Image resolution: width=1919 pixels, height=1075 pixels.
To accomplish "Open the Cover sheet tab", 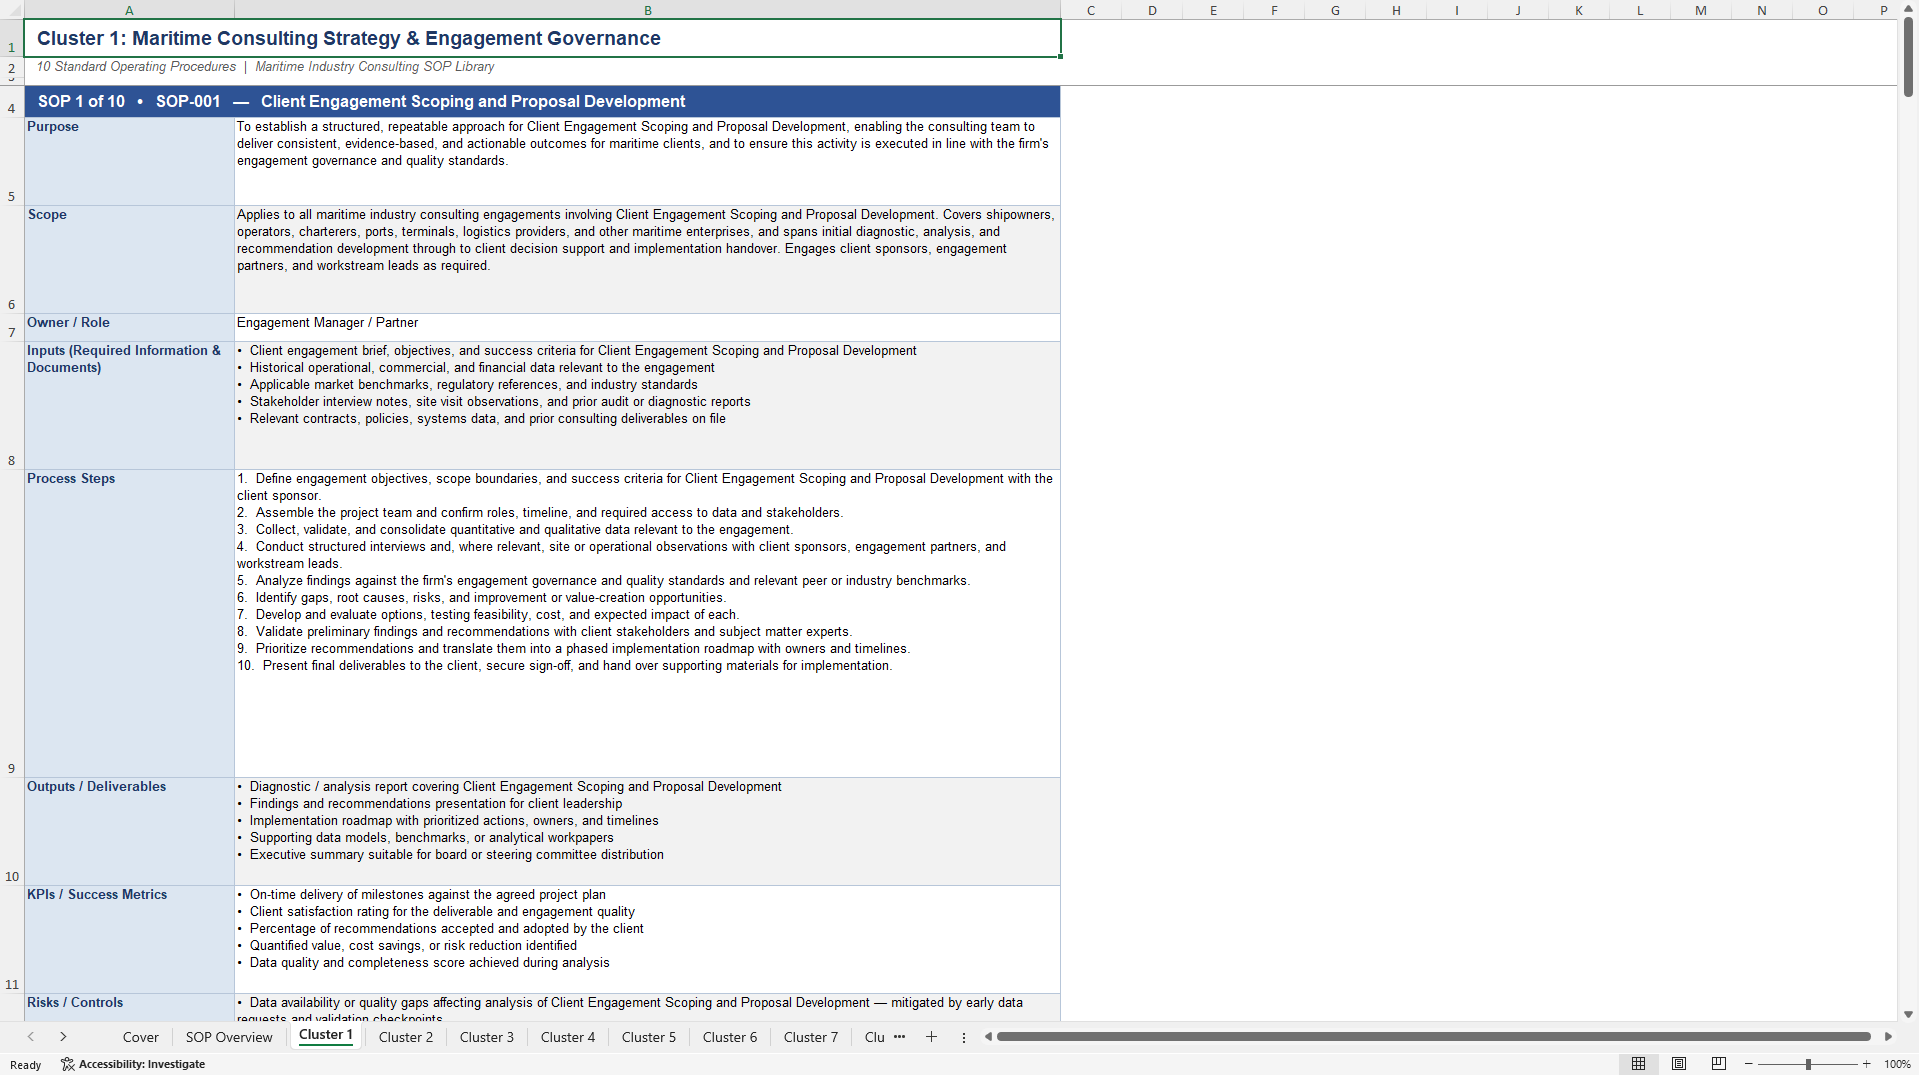I will click(x=141, y=1037).
